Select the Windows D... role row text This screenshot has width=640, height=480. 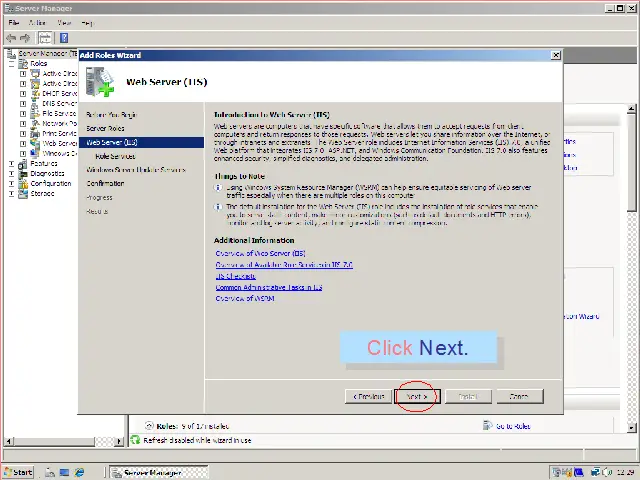(x=60, y=153)
